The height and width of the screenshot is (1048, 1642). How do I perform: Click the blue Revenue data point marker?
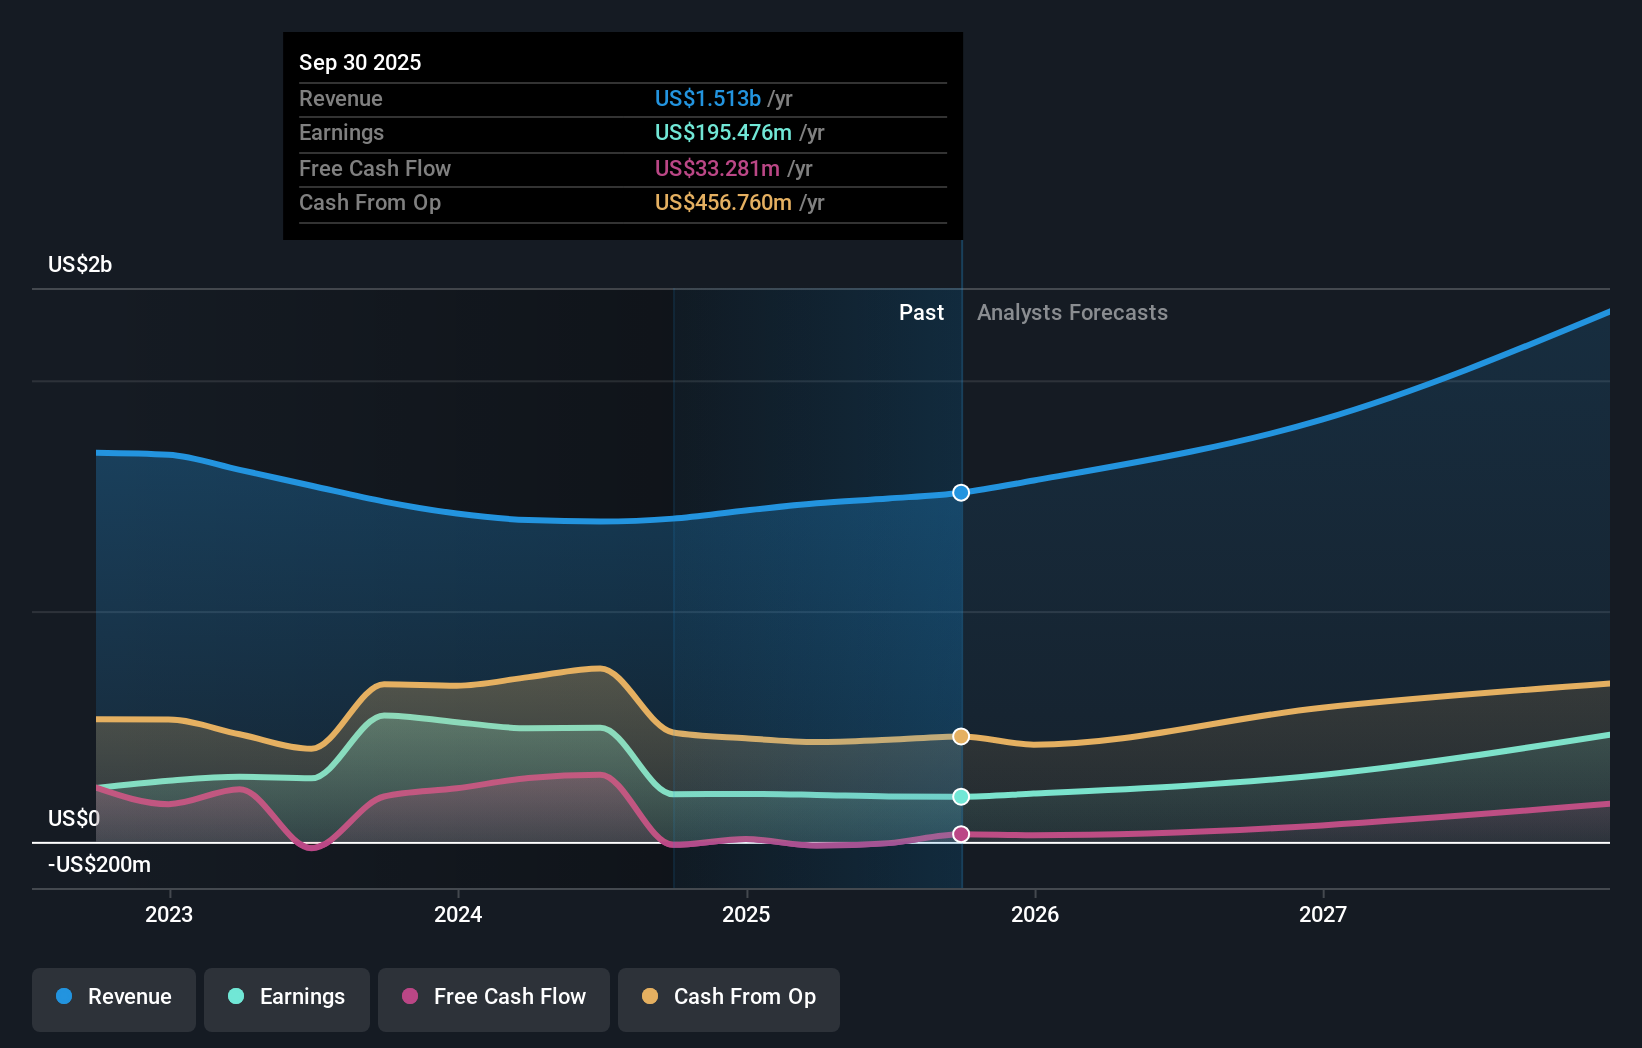pyautogui.click(x=961, y=492)
